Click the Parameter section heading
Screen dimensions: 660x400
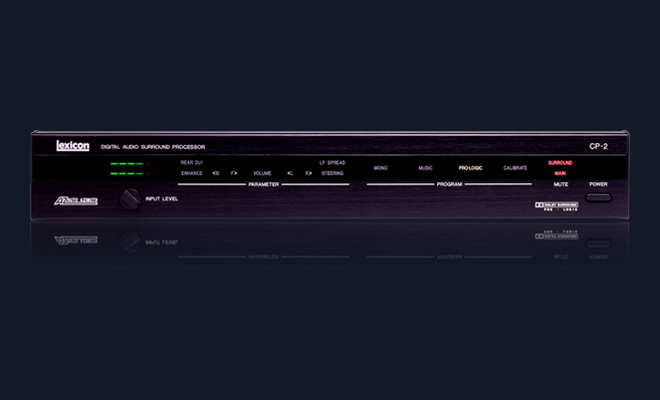tap(263, 184)
